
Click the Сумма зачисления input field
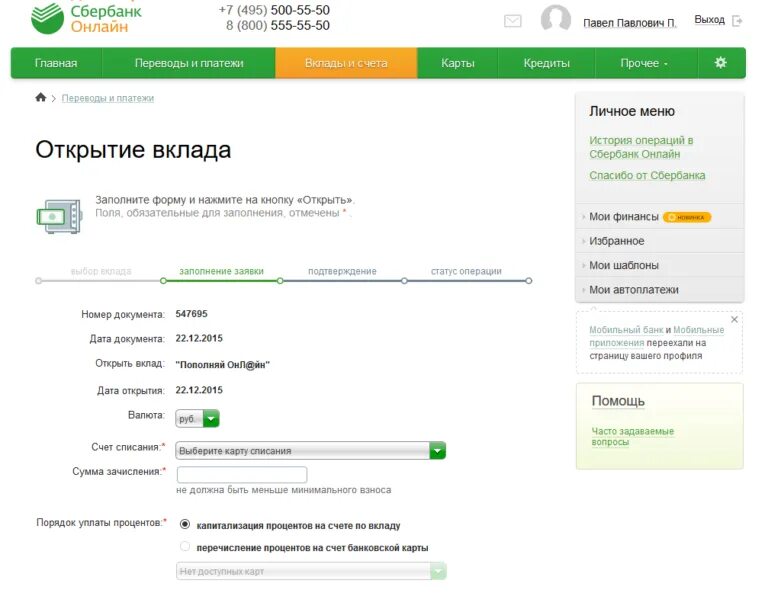[x=242, y=474]
